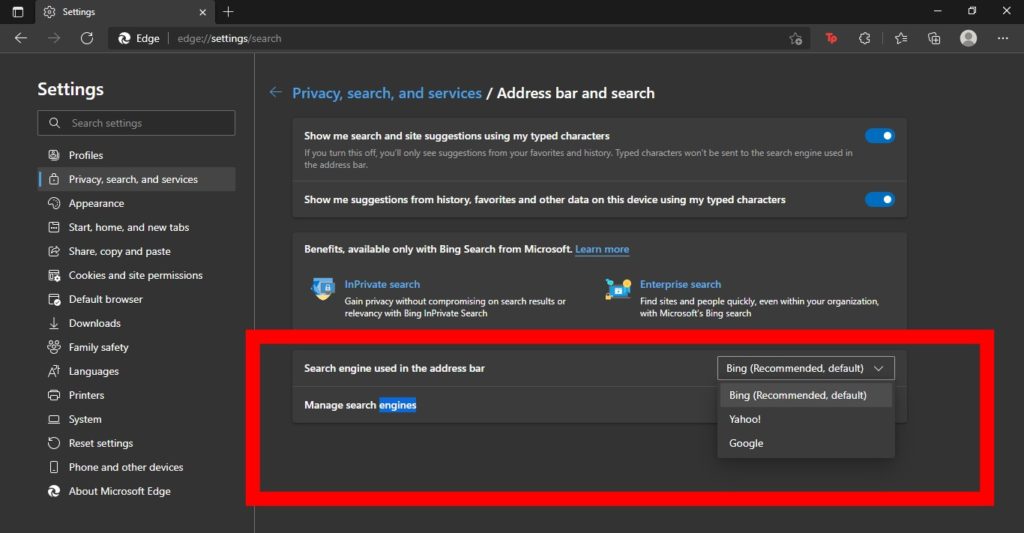This screenshot has height=533, width=1024.
Task: Toggle search and site suggestions switch
Action: pyautogui.click(x=880, y=136)
